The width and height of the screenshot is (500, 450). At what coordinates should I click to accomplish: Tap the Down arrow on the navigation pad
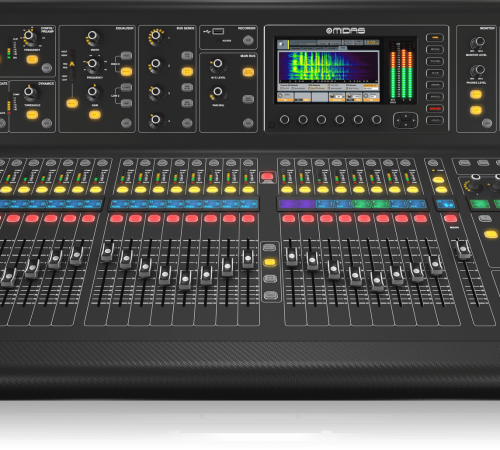405,124
